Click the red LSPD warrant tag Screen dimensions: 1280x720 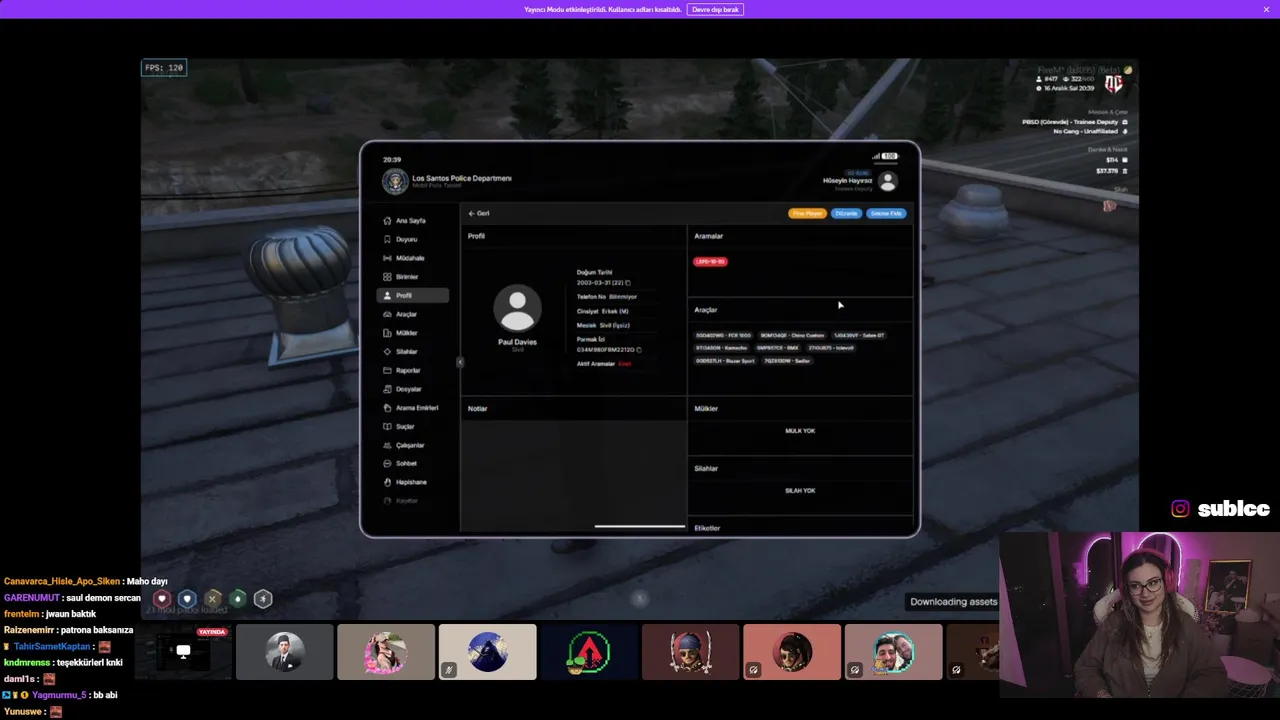(711, 262)
